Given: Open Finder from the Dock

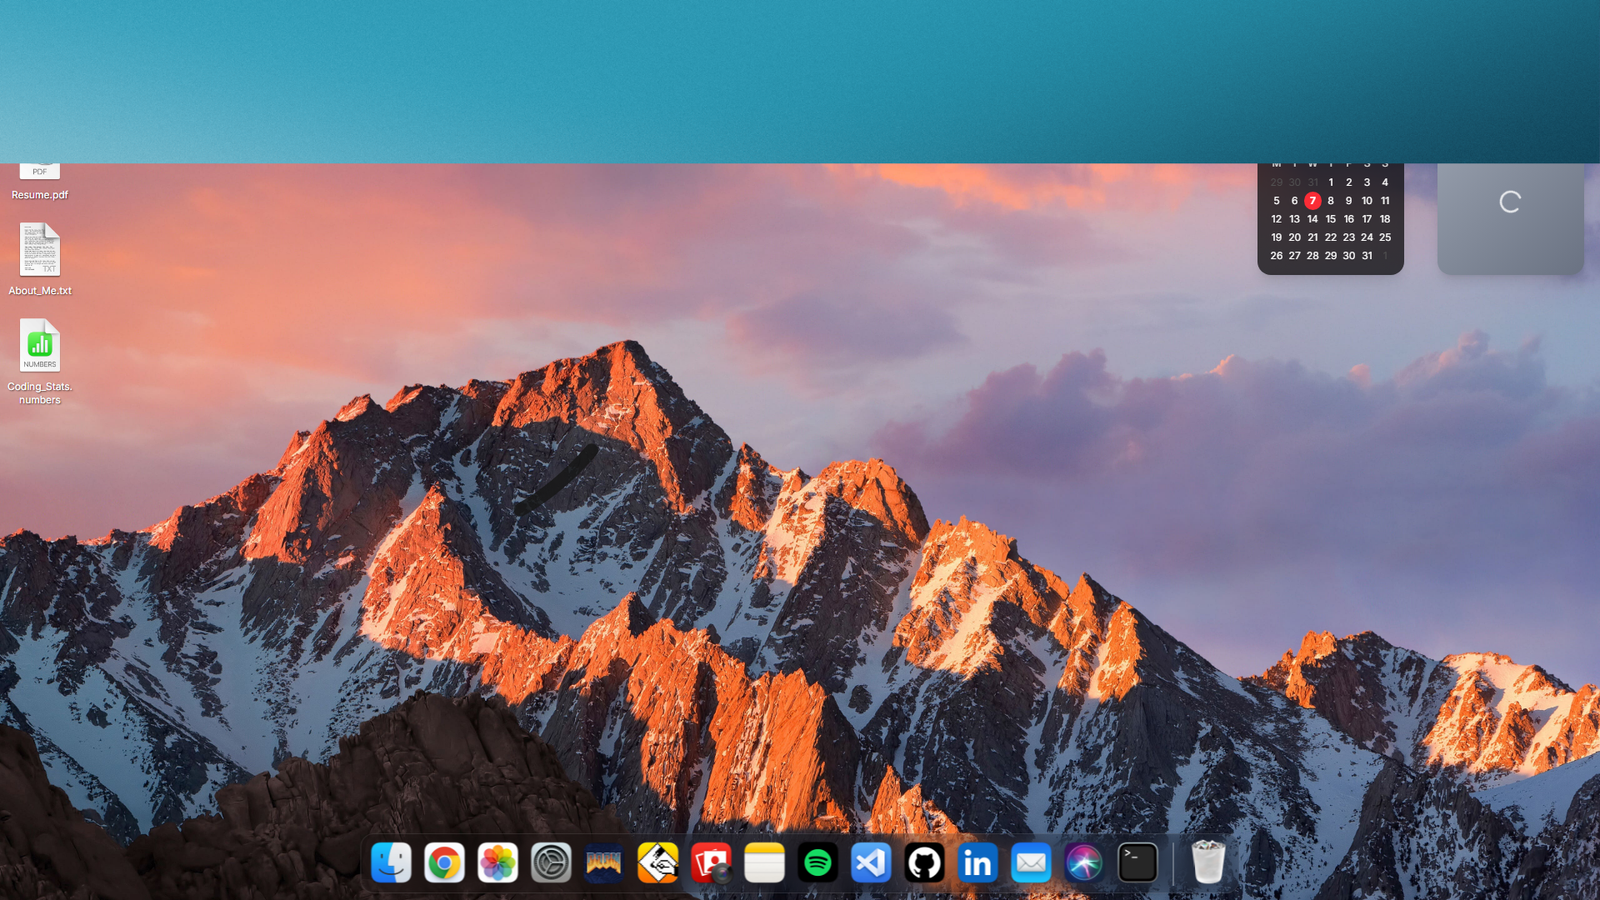Looking at the screenshot, I should point(390,862).
